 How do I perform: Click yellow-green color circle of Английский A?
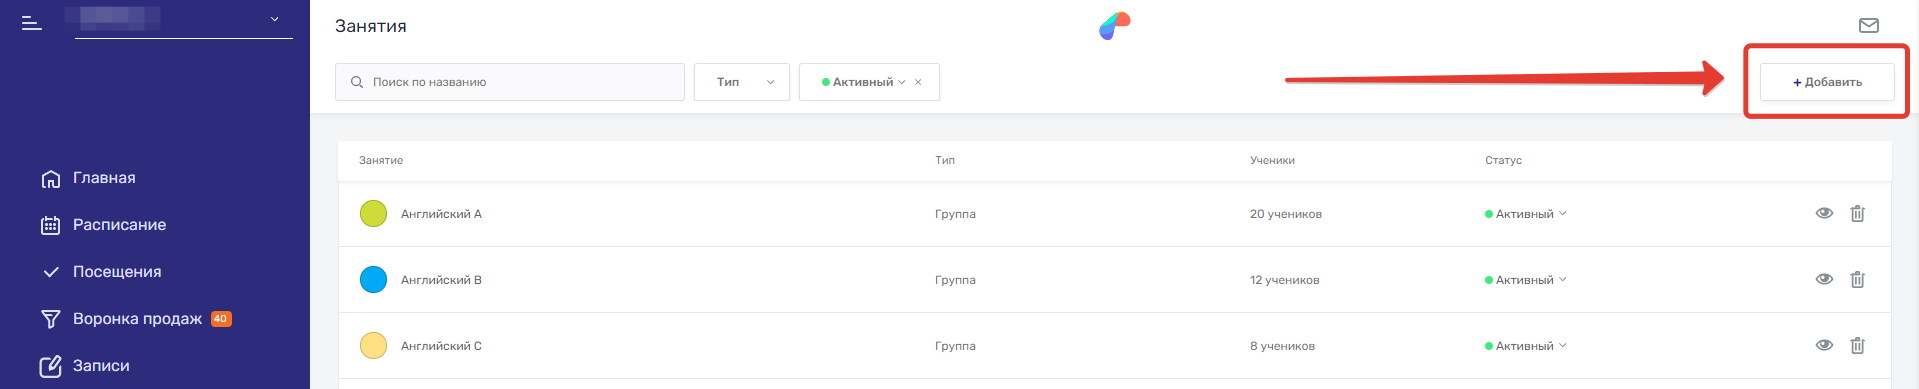click(373, 214)
